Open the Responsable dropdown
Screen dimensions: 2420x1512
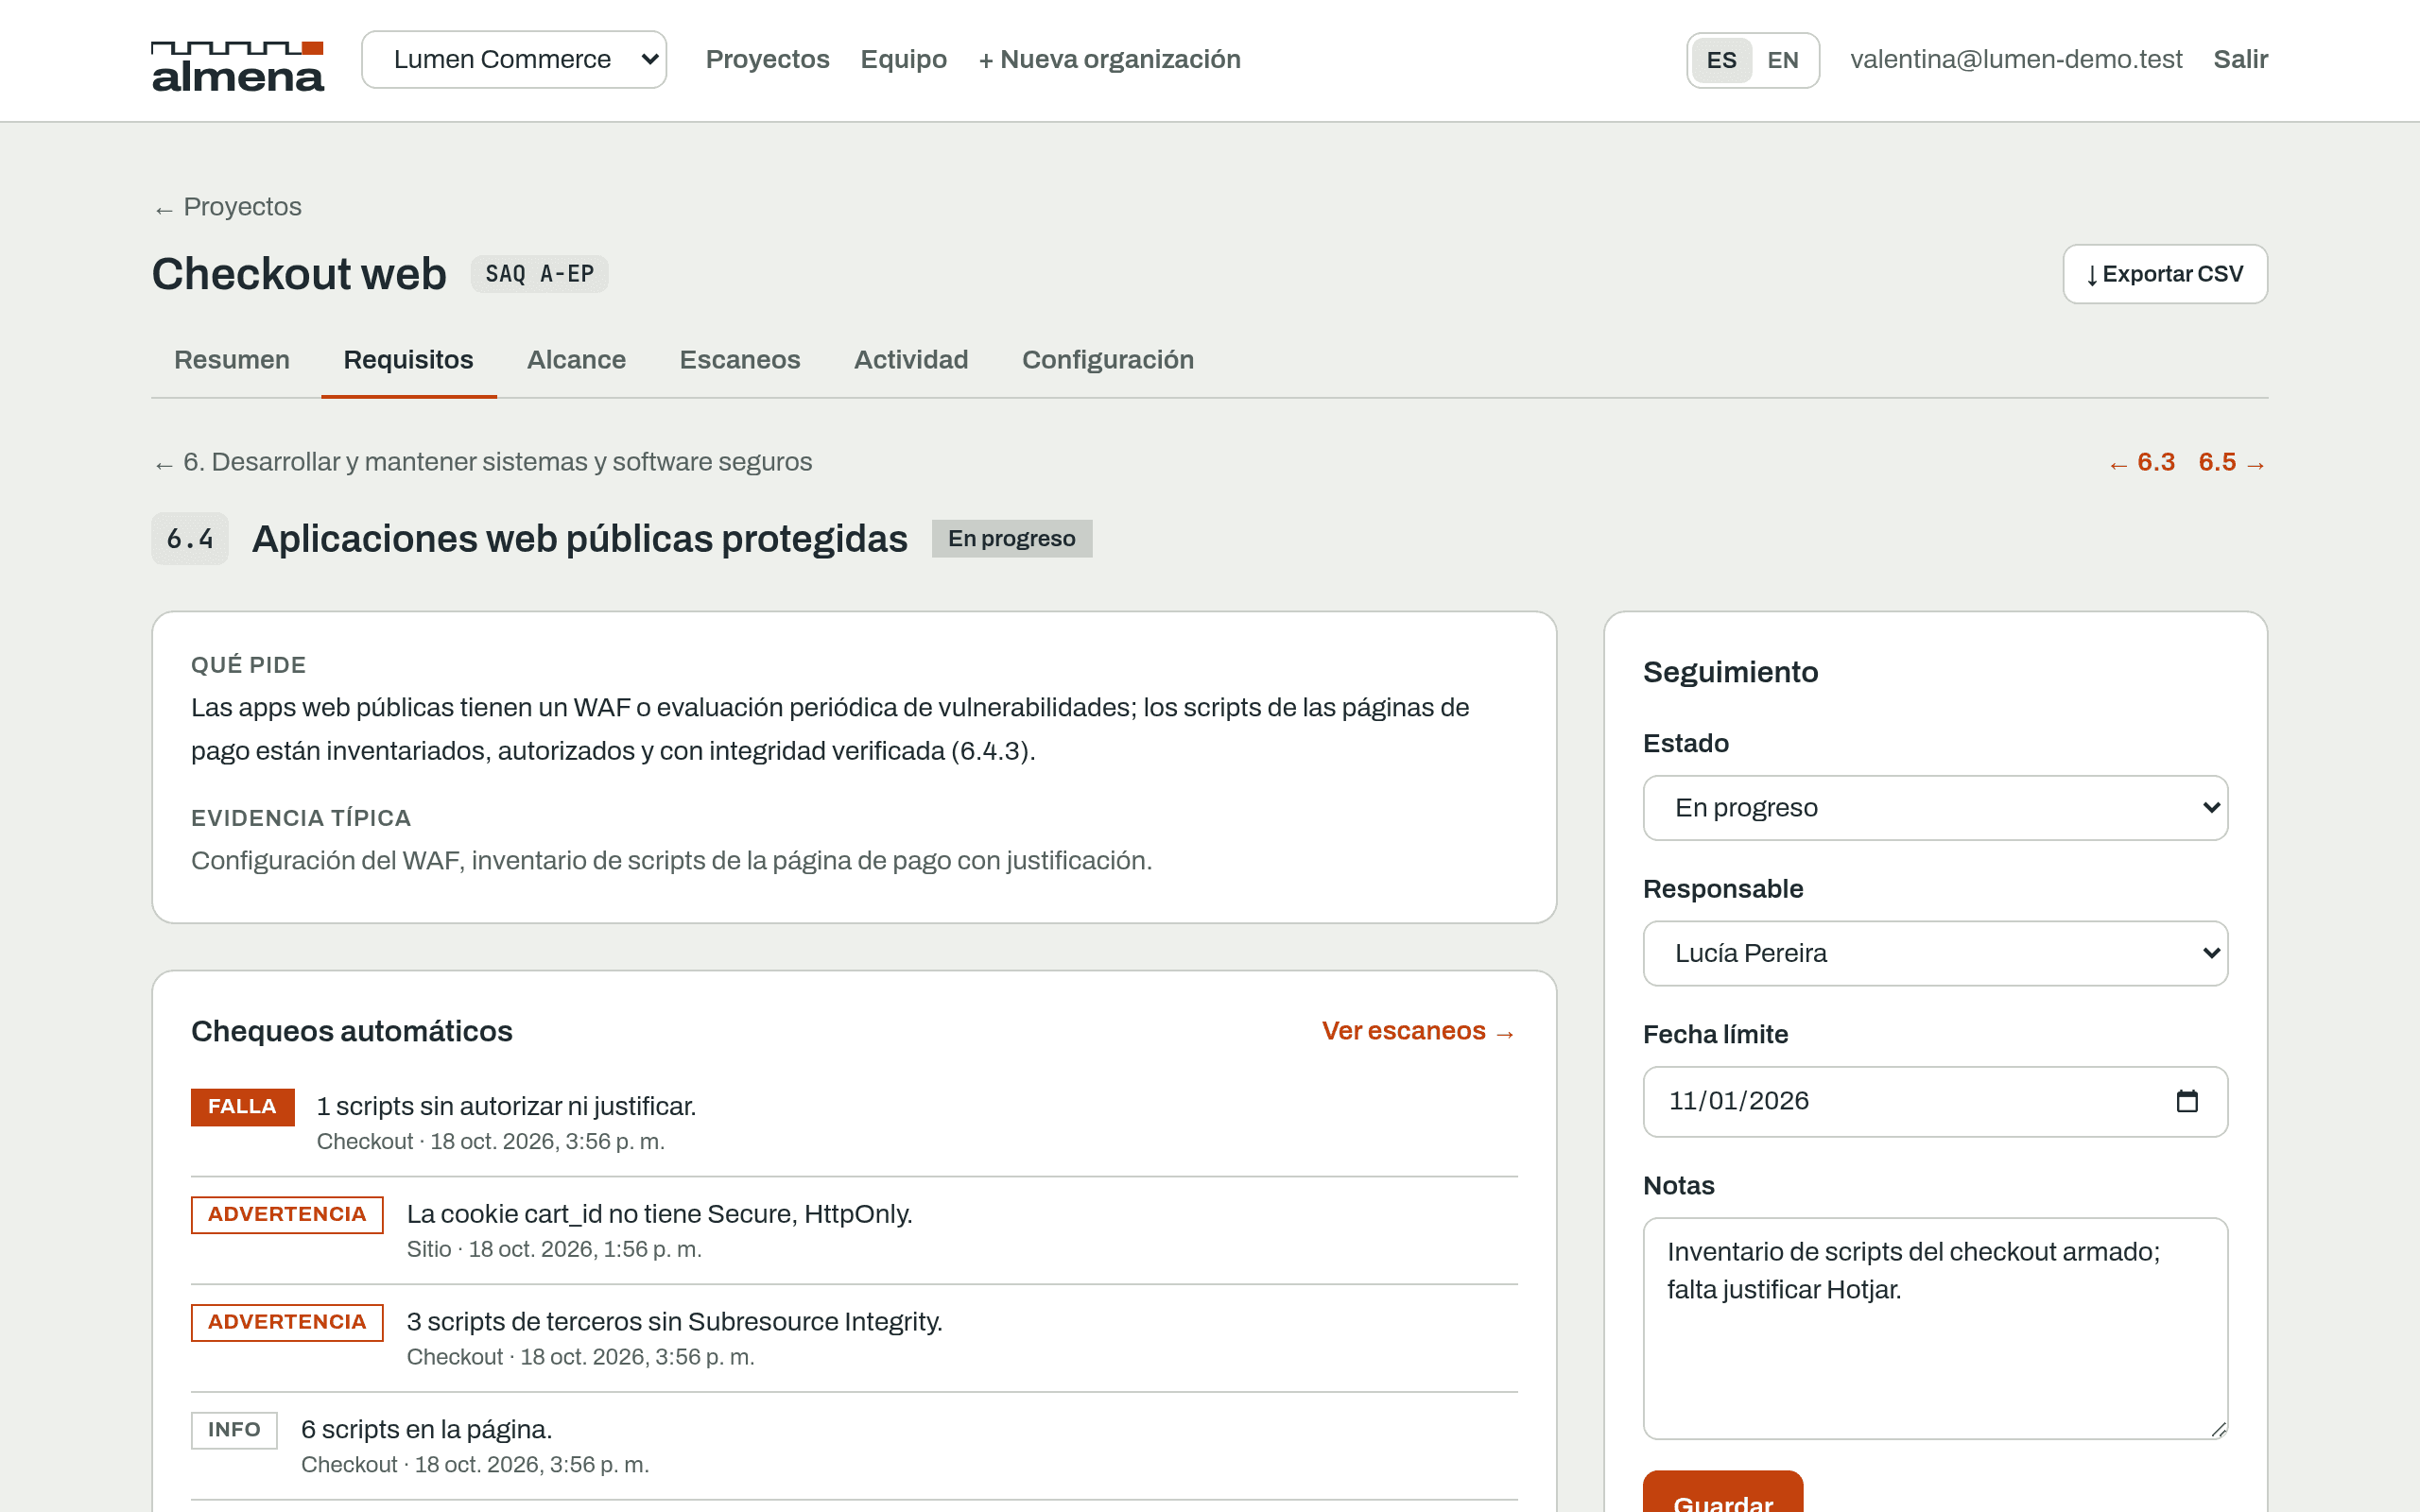tap(1935, 953)
